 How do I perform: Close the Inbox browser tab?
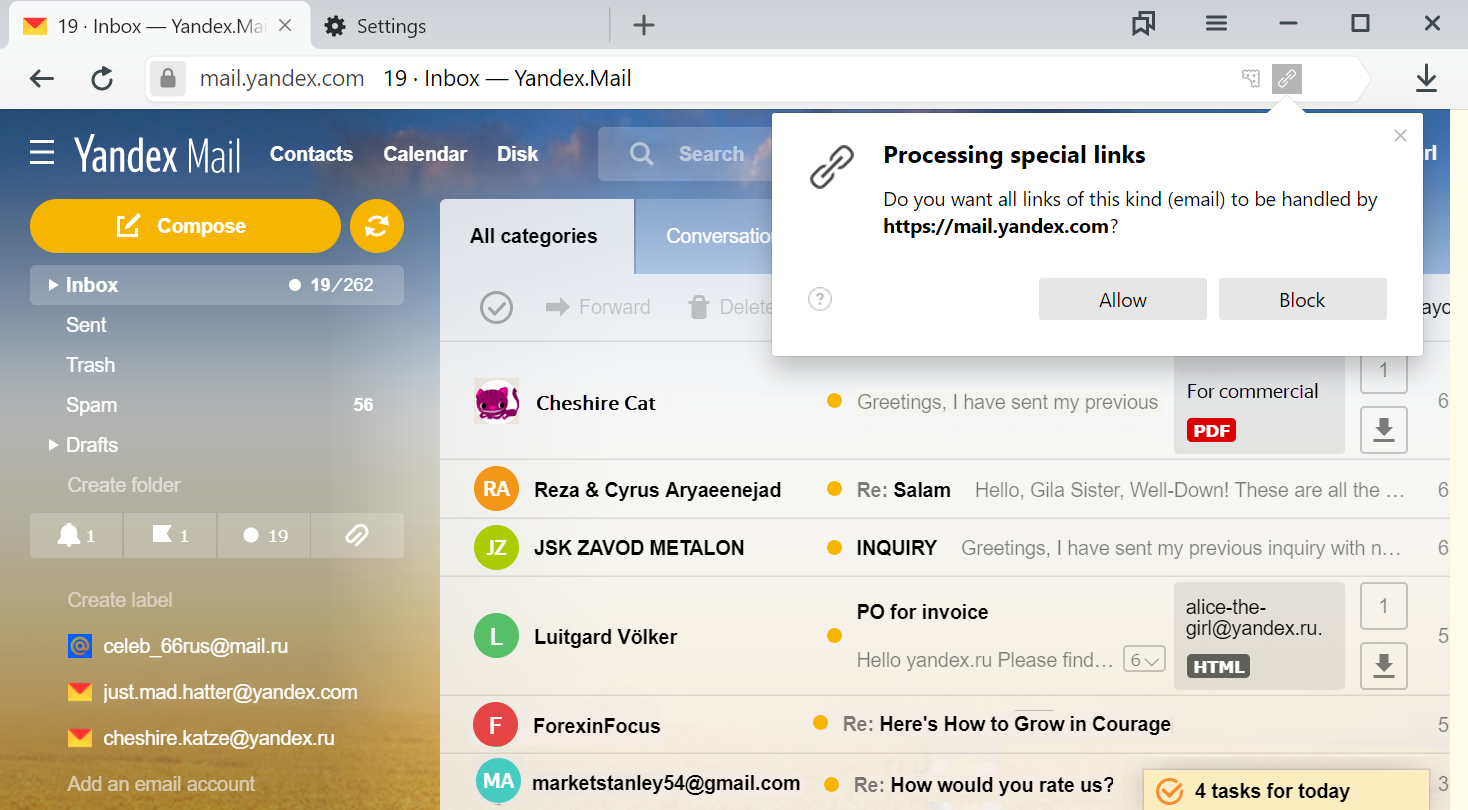[286, 26]
